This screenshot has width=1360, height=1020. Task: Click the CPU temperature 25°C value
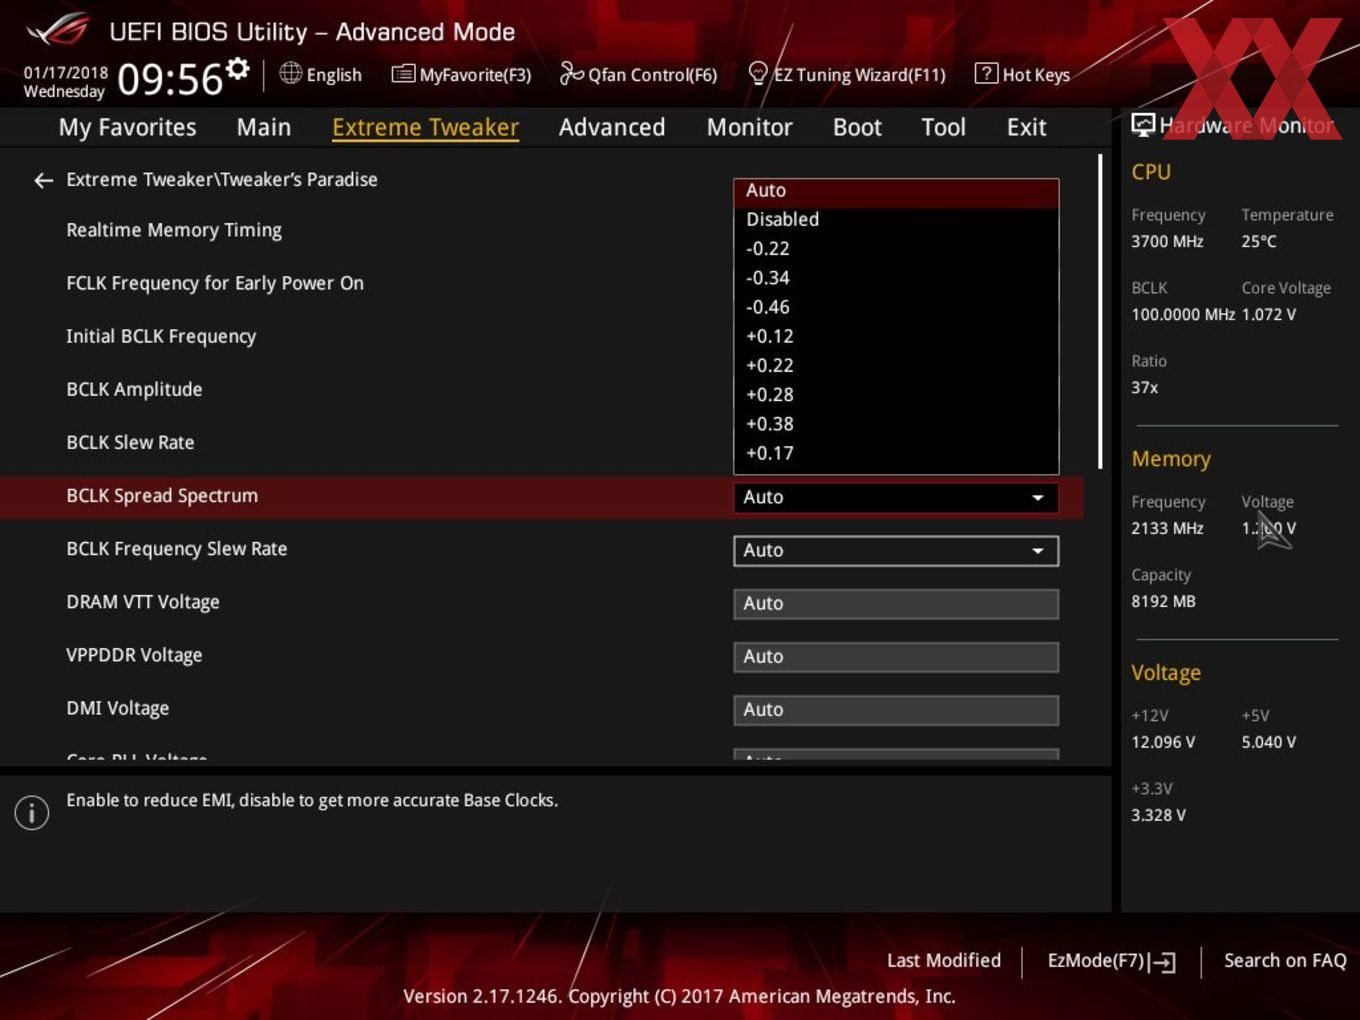point(1259,242)
